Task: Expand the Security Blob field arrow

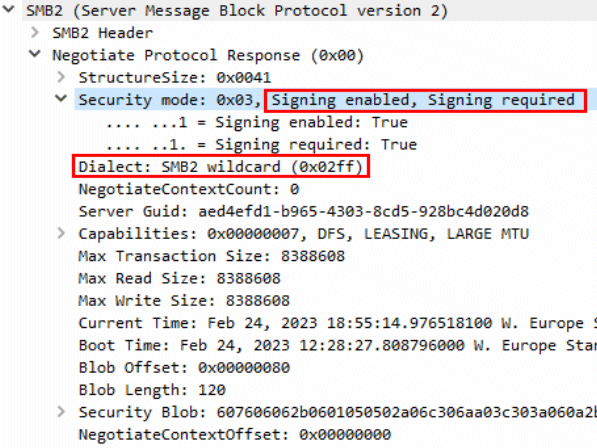Action: [x=61, y=411]
